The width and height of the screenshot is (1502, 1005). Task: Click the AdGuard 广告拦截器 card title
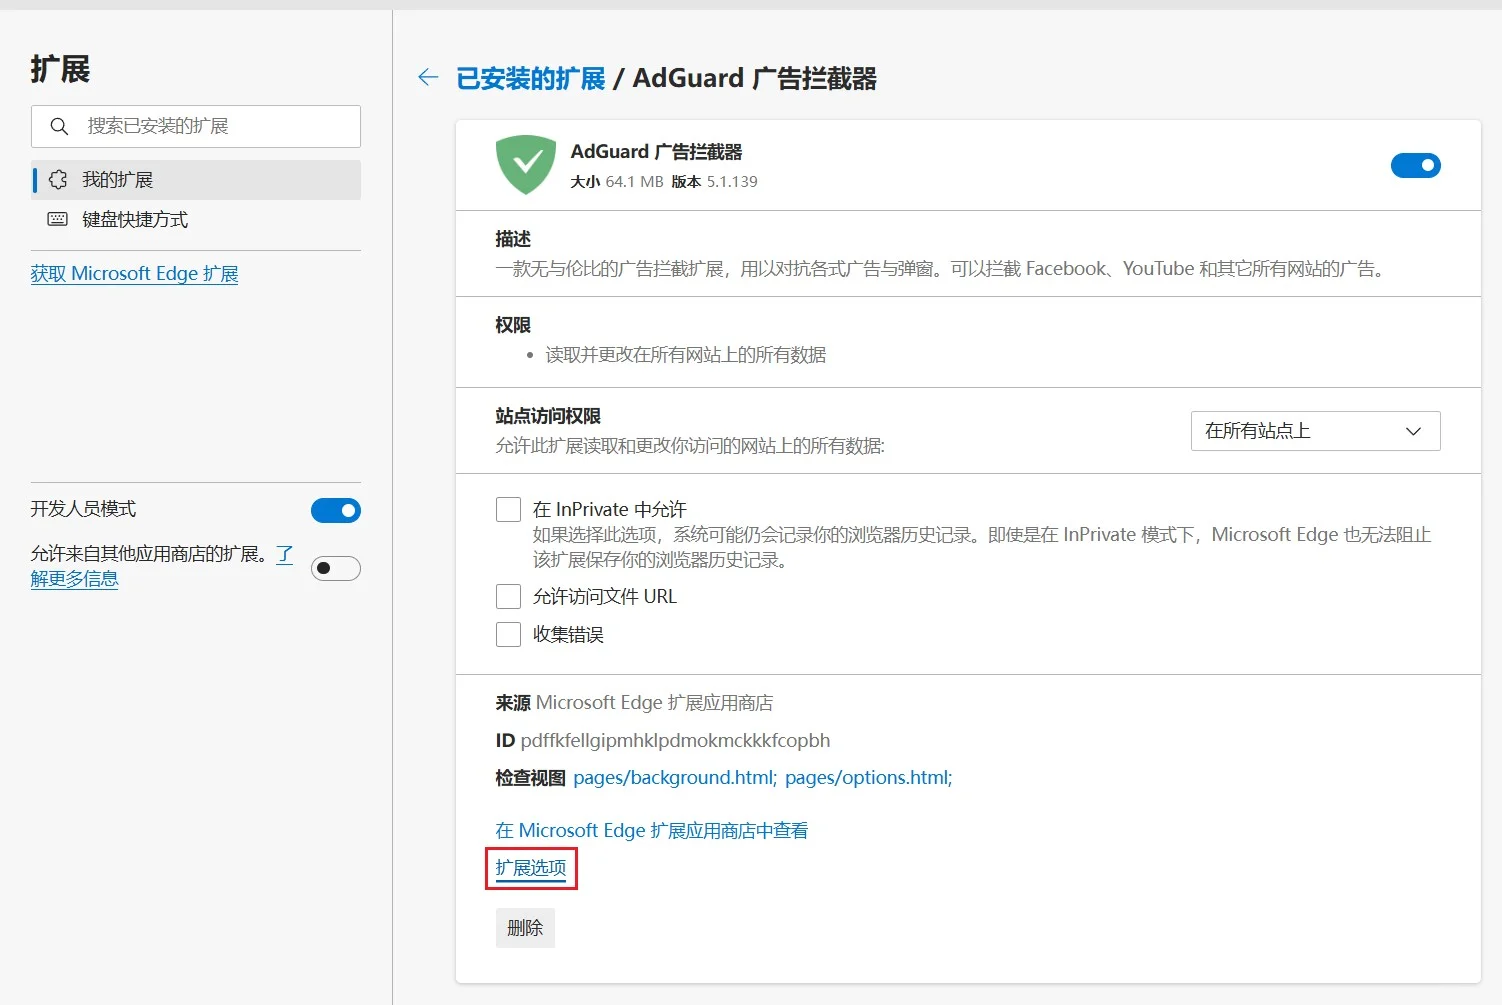pyautogui.click(x=656, y=152)
